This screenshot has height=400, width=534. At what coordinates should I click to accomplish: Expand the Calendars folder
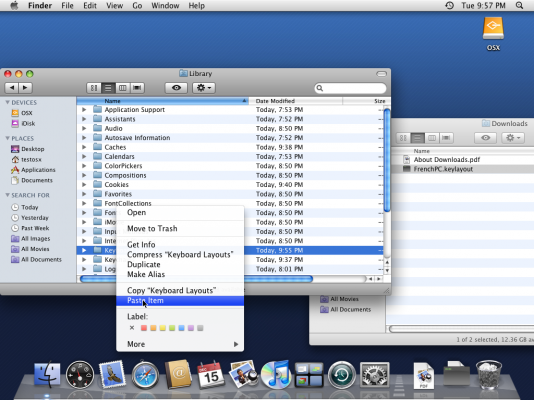coord(84,157)
